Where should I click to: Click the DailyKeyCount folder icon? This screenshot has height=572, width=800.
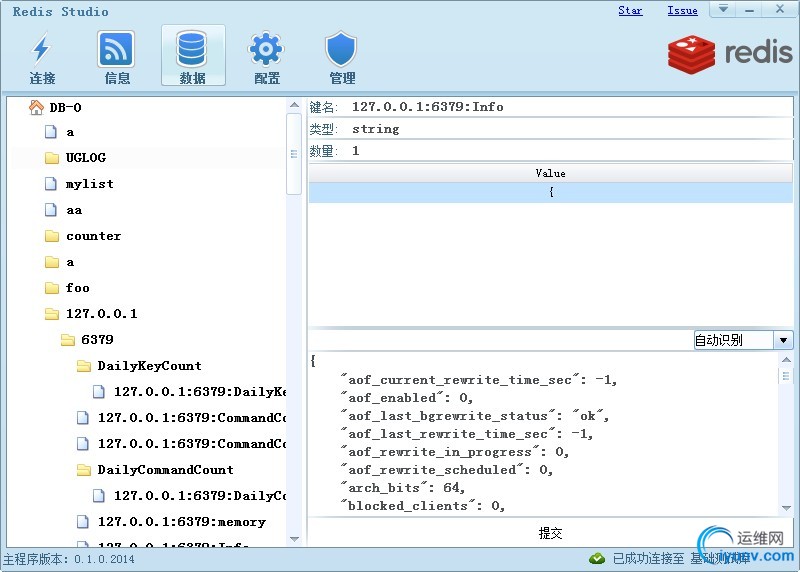point(84,366)
